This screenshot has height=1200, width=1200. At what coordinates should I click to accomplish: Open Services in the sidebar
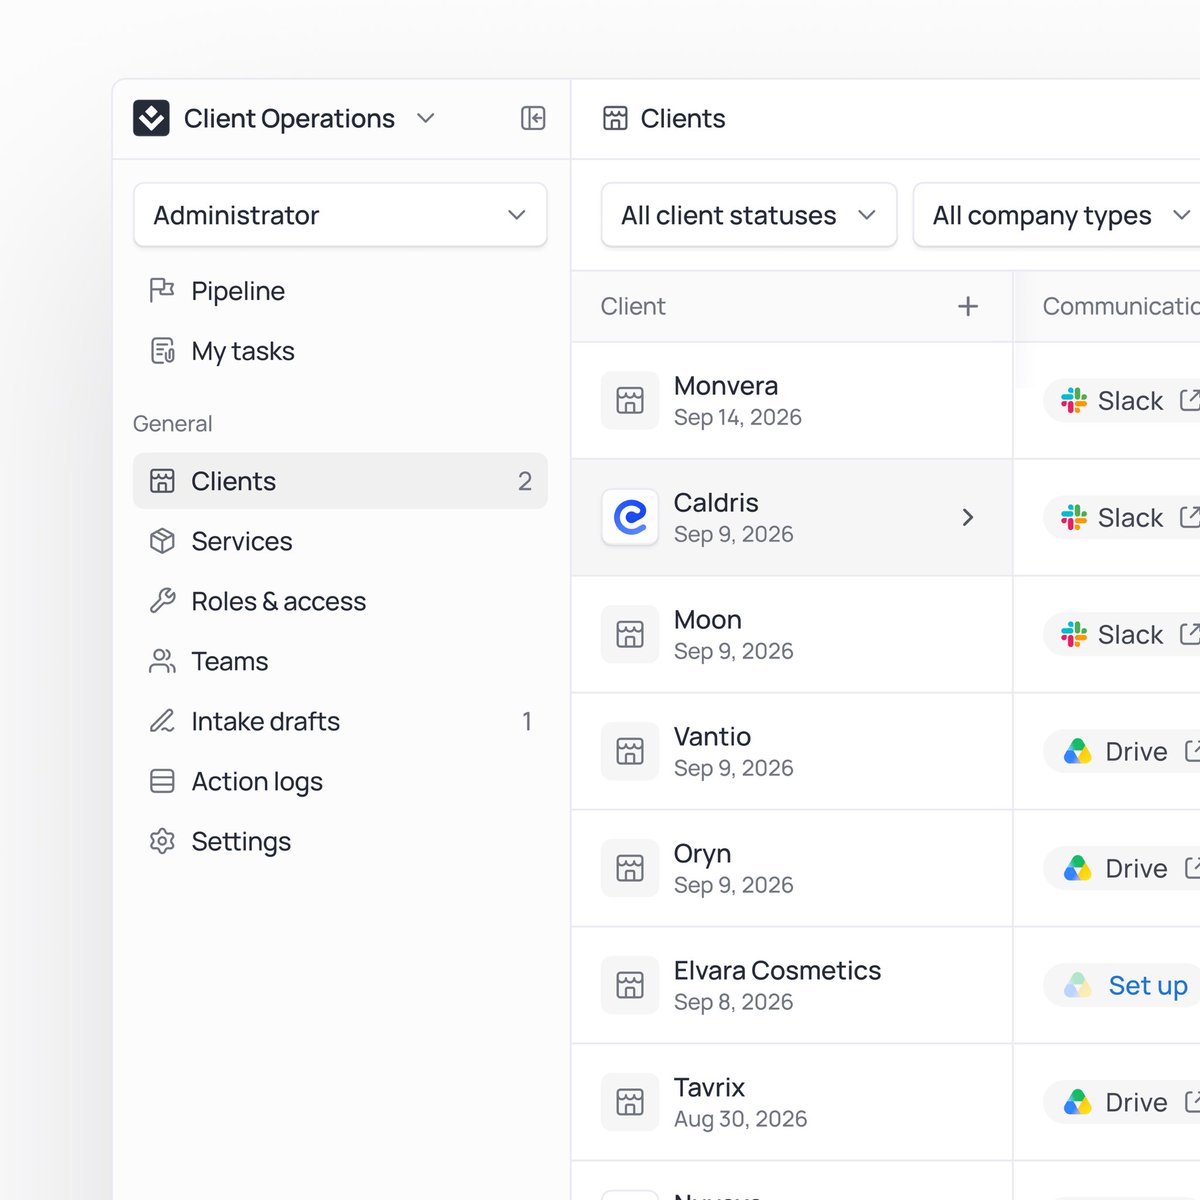pyautogui.click(x=340, y=541)
